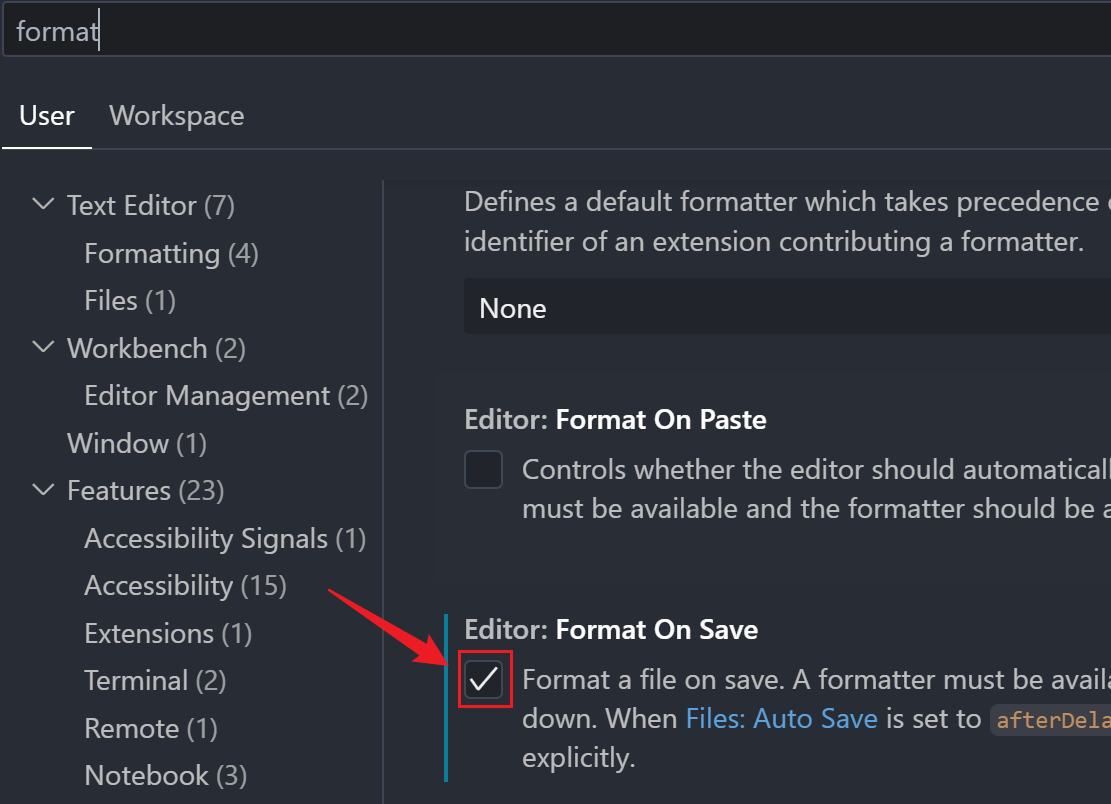Select the Window settings category
Image resolution: width=1111 pixels, height=804 pixels.
136,443
